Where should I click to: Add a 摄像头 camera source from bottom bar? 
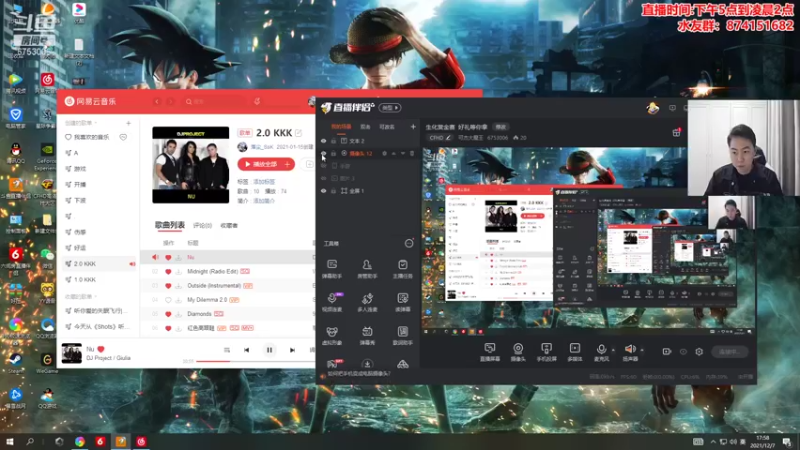518,352
